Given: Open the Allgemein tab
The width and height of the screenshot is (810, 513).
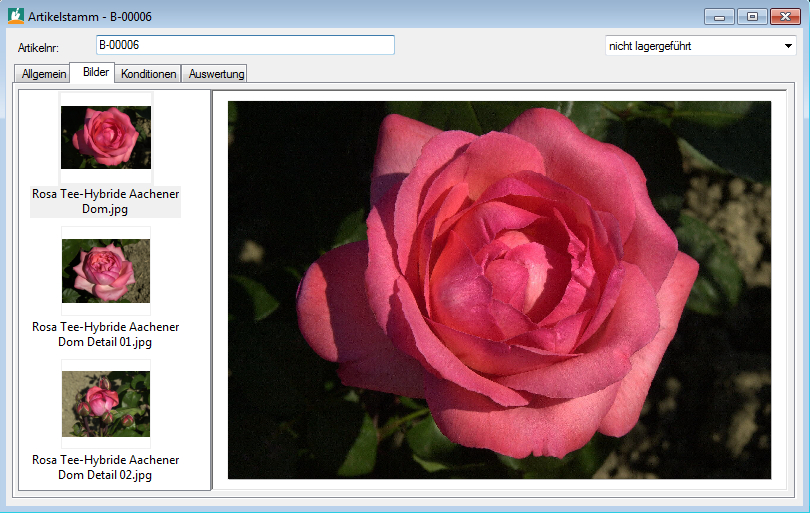Looking at the screenshot, I should coord(43,73).
